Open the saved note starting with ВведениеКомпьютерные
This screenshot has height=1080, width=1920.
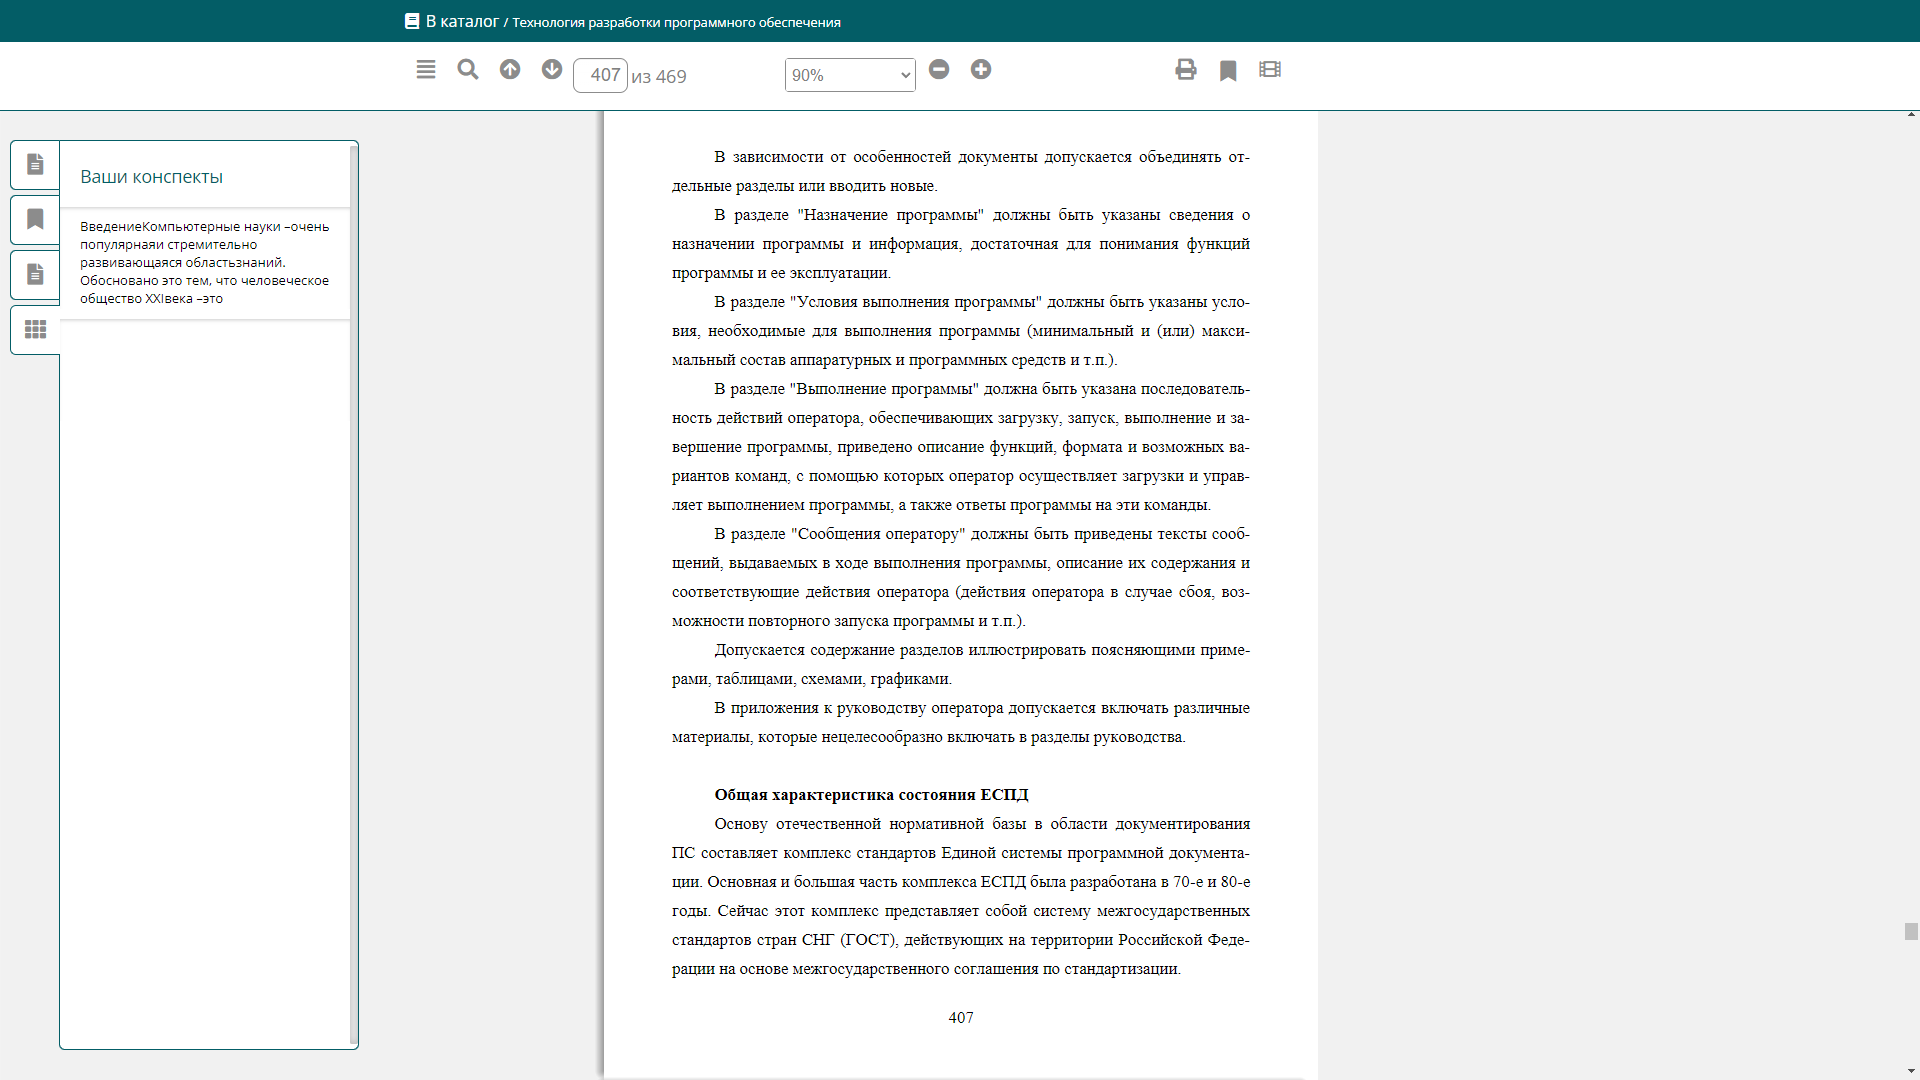(205, 263)
